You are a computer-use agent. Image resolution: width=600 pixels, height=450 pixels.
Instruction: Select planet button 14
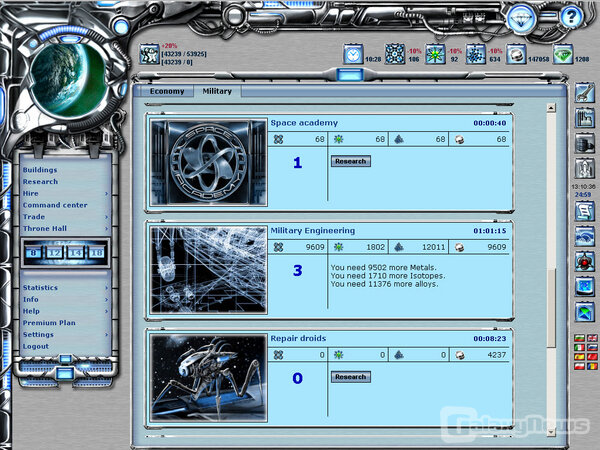75,253
